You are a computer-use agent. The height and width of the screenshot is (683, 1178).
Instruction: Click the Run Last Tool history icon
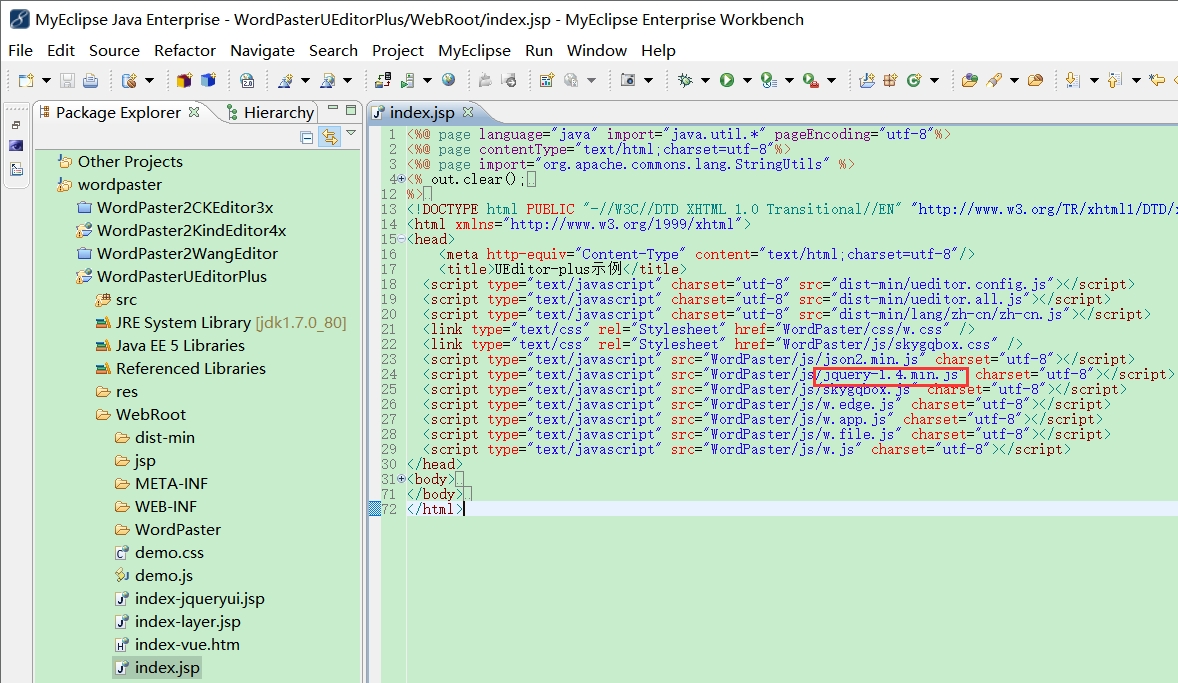point(768,80)
